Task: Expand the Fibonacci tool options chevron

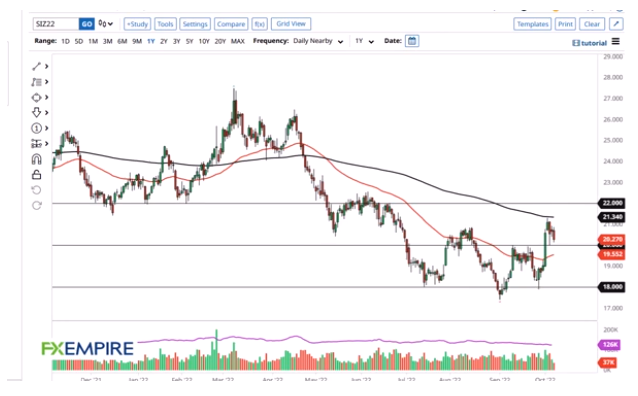Action: 47,82
